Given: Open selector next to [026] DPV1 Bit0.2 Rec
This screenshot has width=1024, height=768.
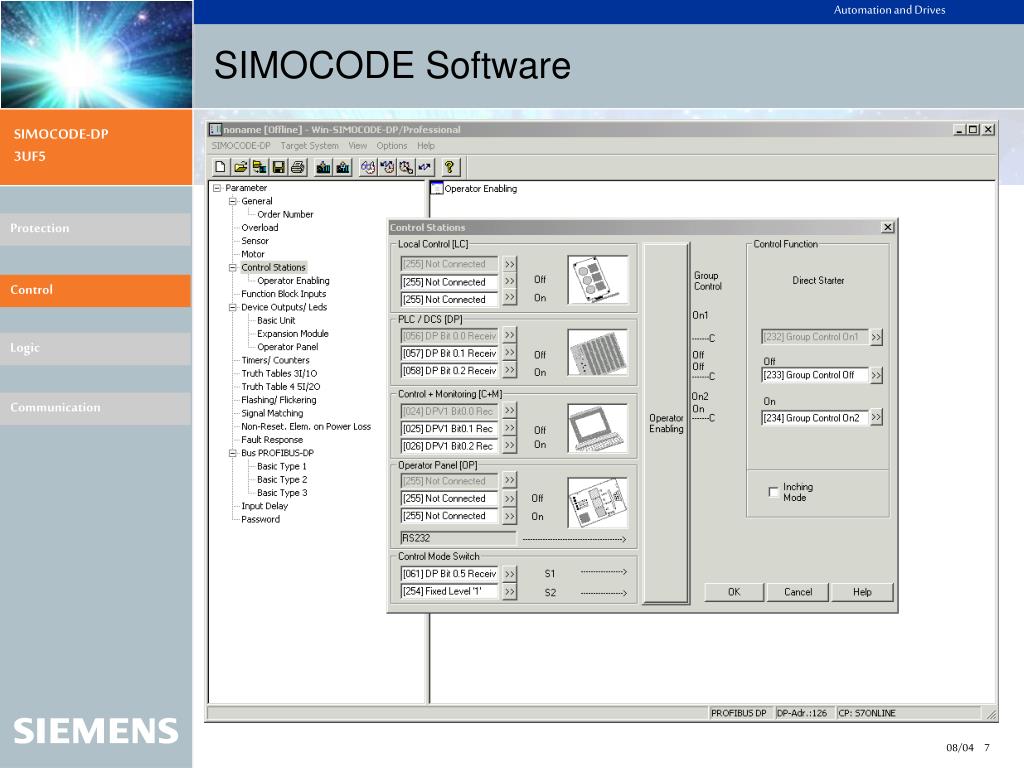Looking at the screenshot, I should [510, 445].
